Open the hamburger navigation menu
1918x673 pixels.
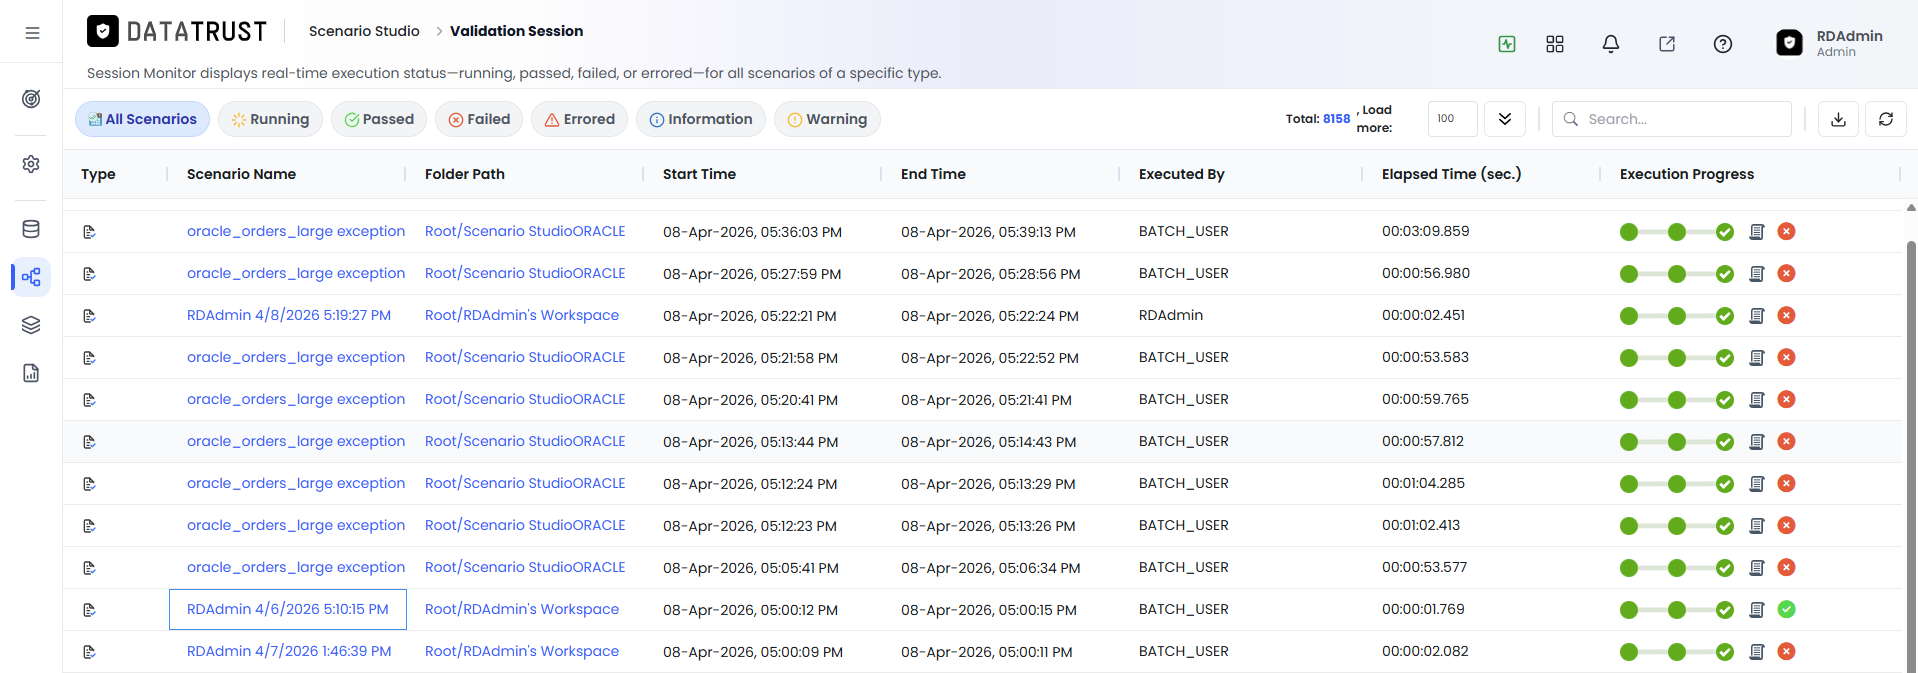click(32, 33)
